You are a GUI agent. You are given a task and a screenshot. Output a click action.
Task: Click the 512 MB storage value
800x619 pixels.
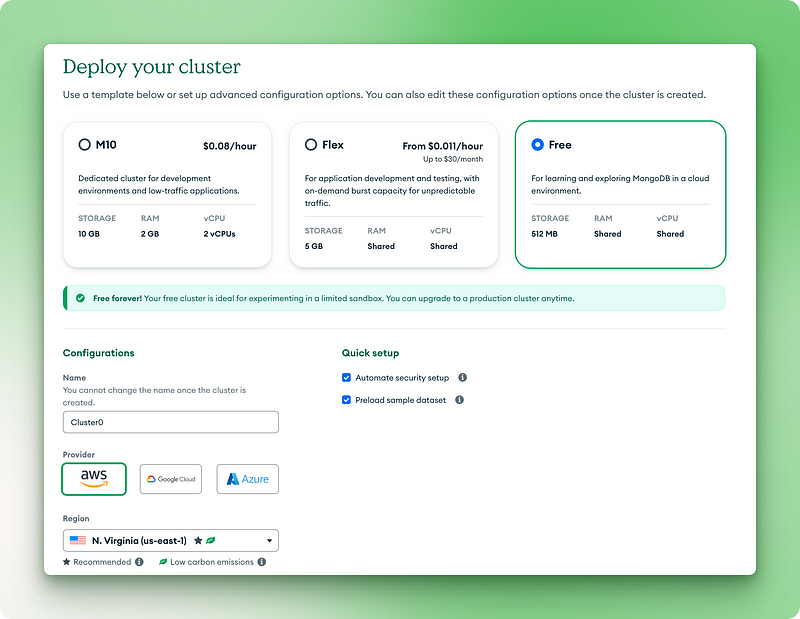pos(544,234)
